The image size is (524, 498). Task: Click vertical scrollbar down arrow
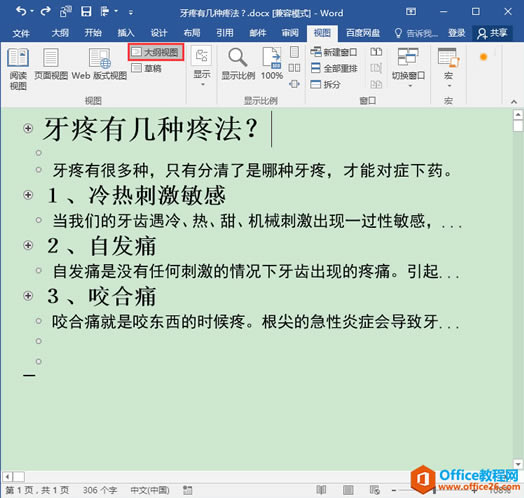(518, 464)
